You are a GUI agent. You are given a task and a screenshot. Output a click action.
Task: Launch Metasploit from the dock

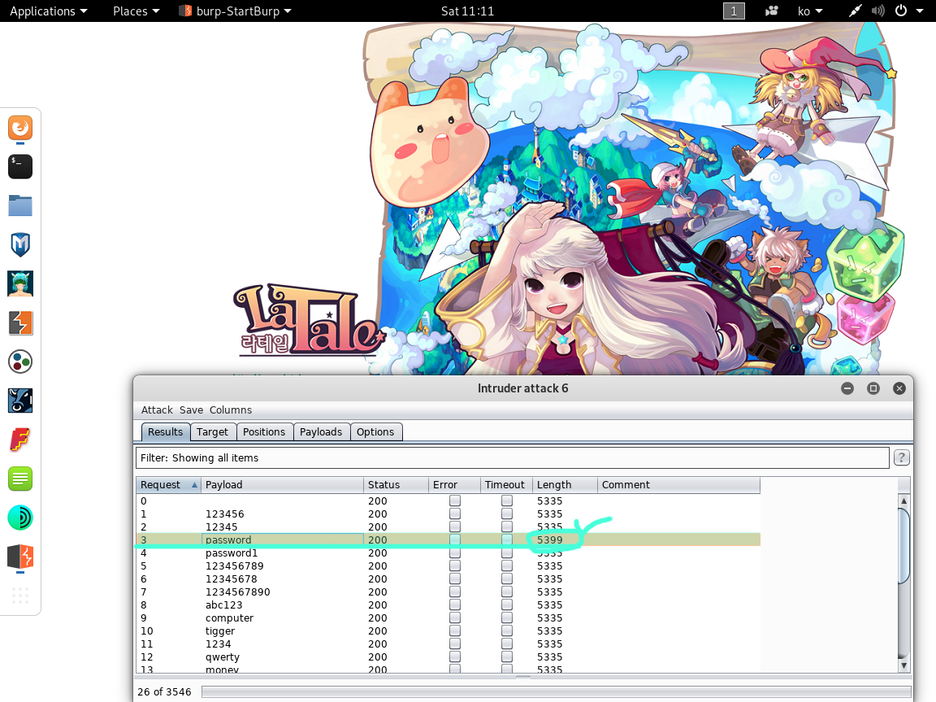[20, 245]
